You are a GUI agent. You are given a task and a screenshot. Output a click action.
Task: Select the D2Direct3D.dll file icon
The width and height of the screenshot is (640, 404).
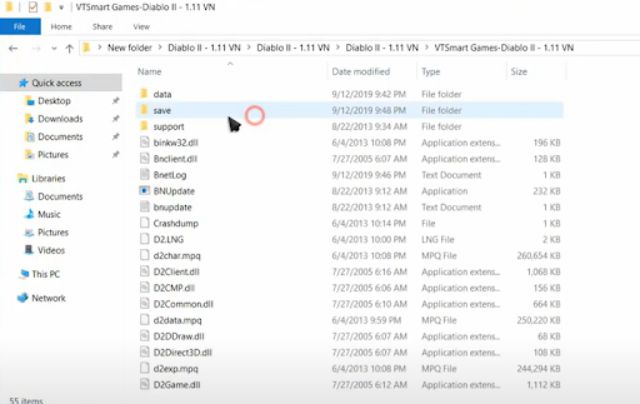coord(144,352)
